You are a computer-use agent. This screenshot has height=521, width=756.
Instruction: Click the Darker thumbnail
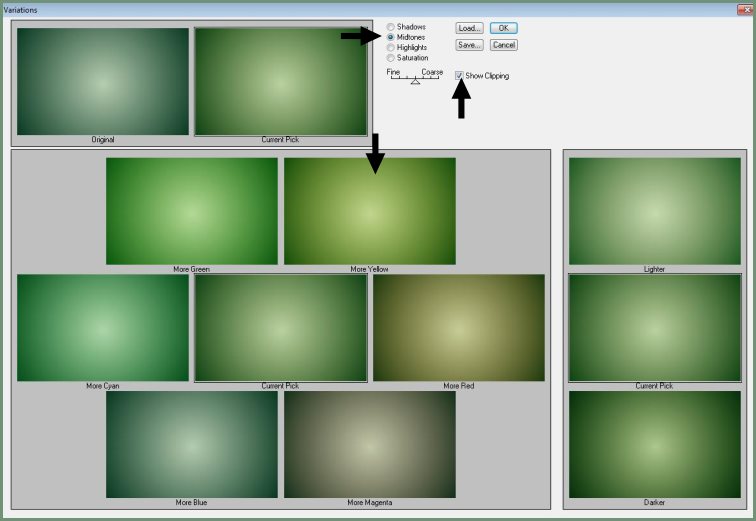(x=655, y=444)
